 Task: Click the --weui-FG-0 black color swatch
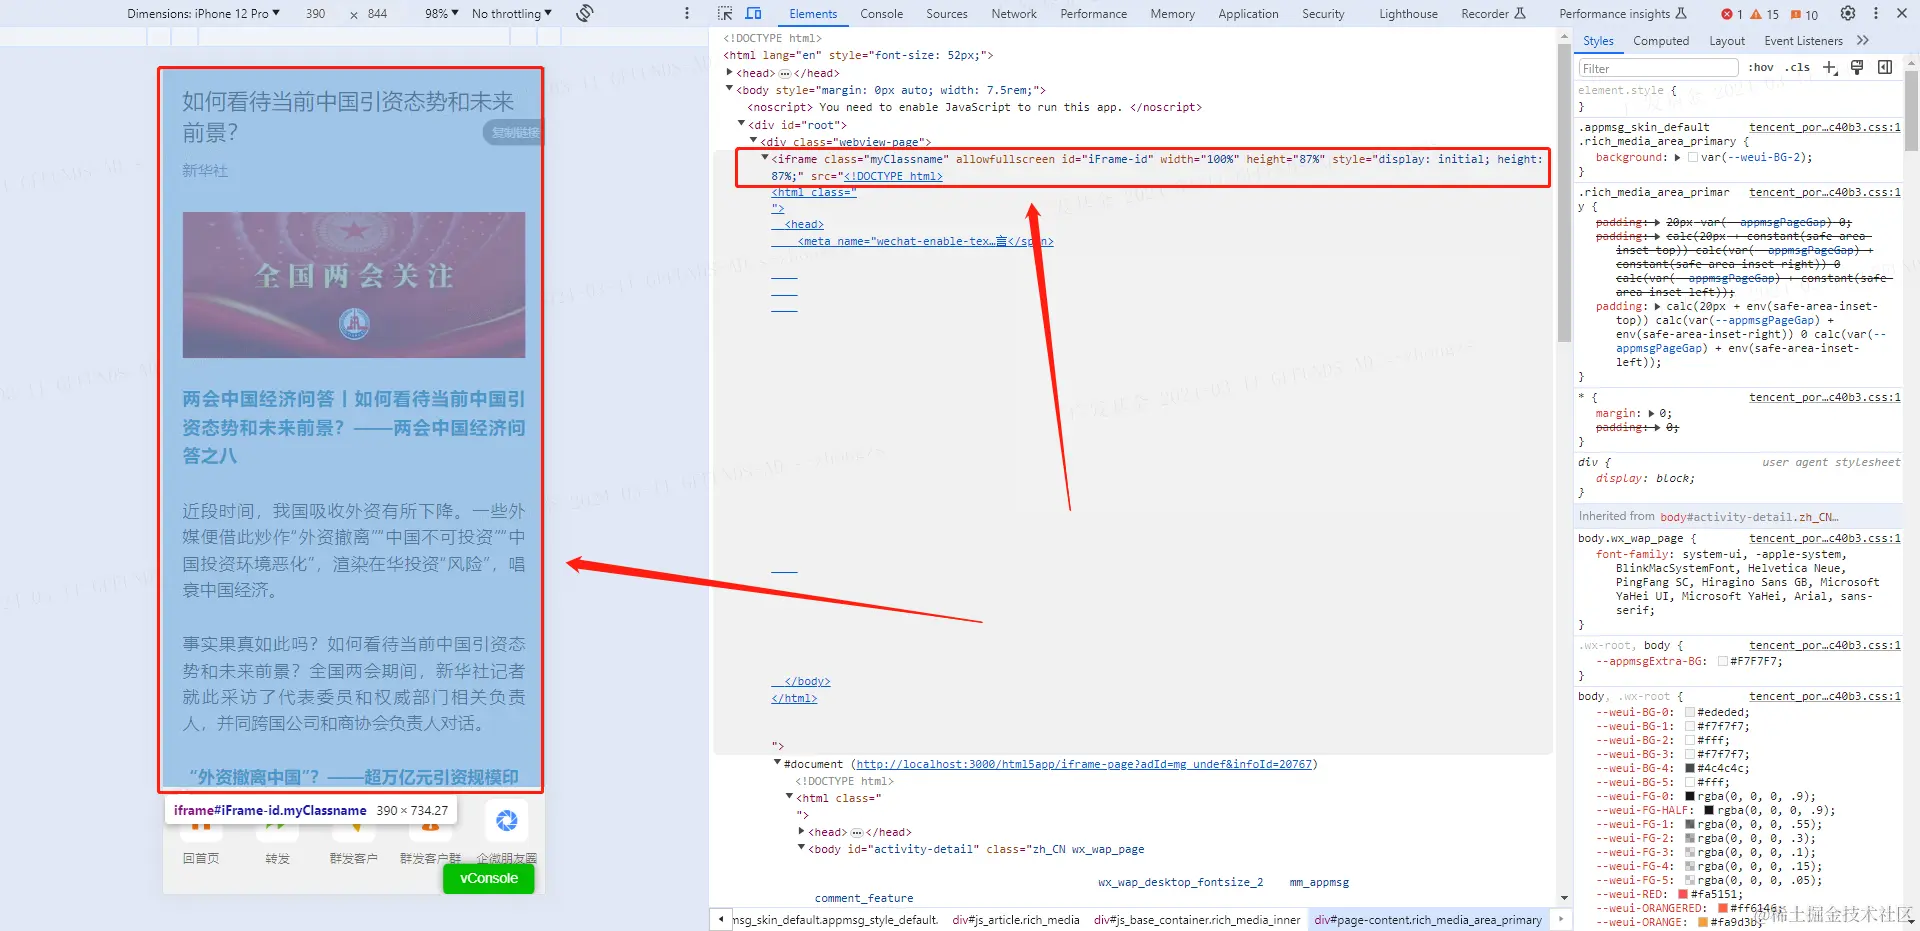coord(1690,796)
